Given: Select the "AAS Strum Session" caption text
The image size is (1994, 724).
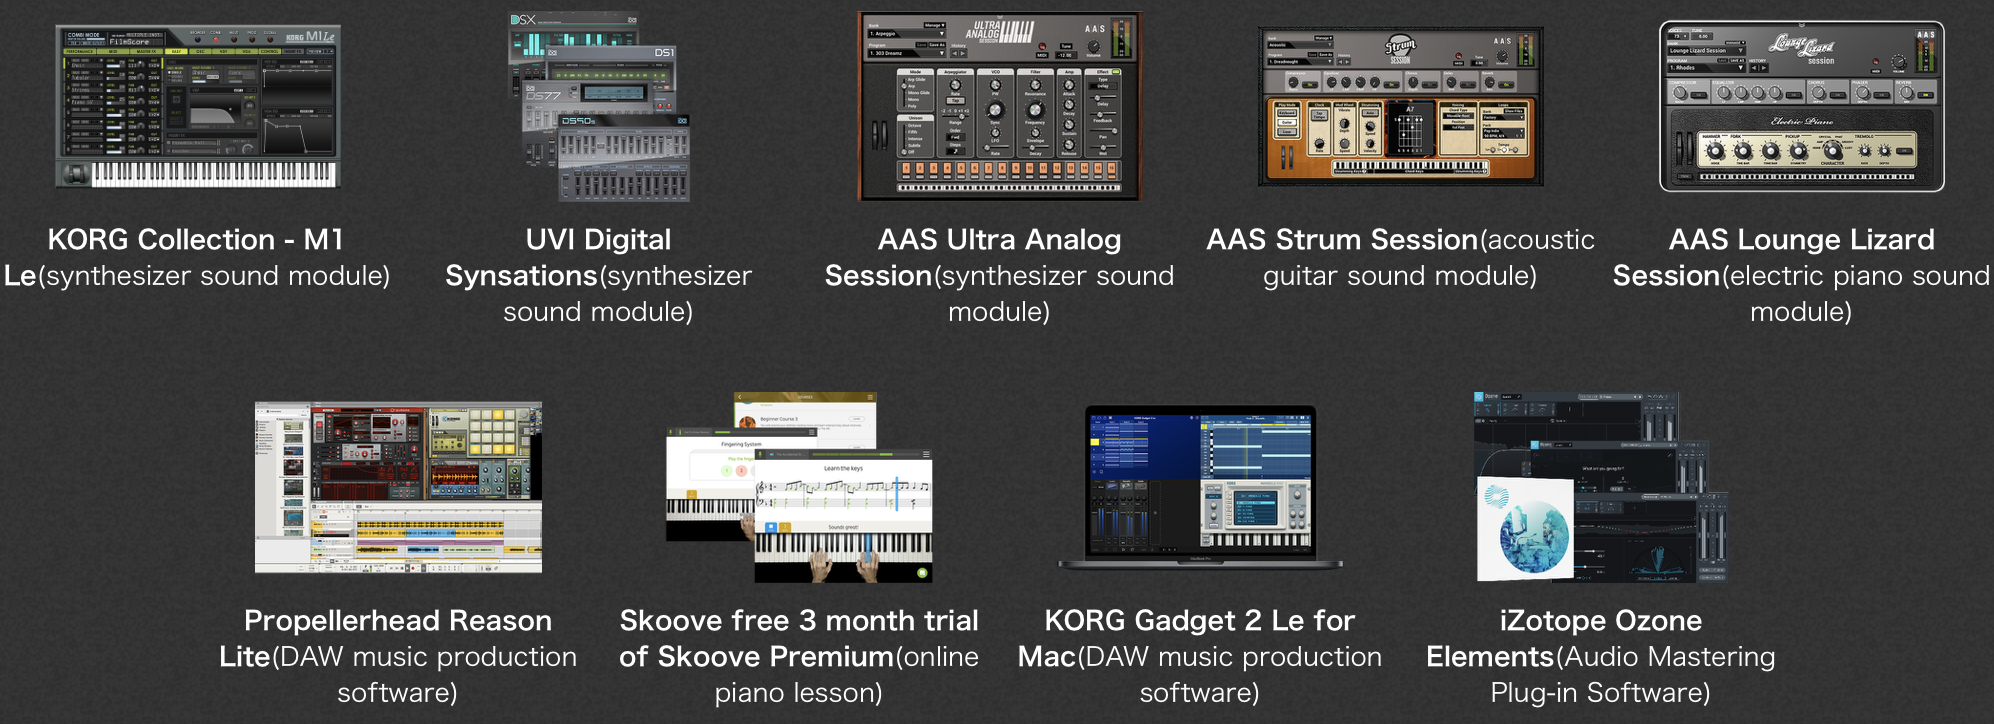Looking at the screenshot, I should (1342, 240).
